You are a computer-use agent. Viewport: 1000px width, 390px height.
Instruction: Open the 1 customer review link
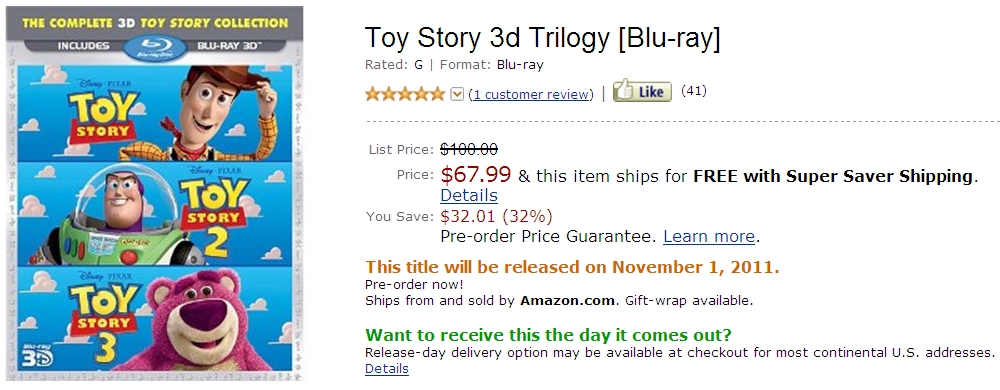pos(531,94)
